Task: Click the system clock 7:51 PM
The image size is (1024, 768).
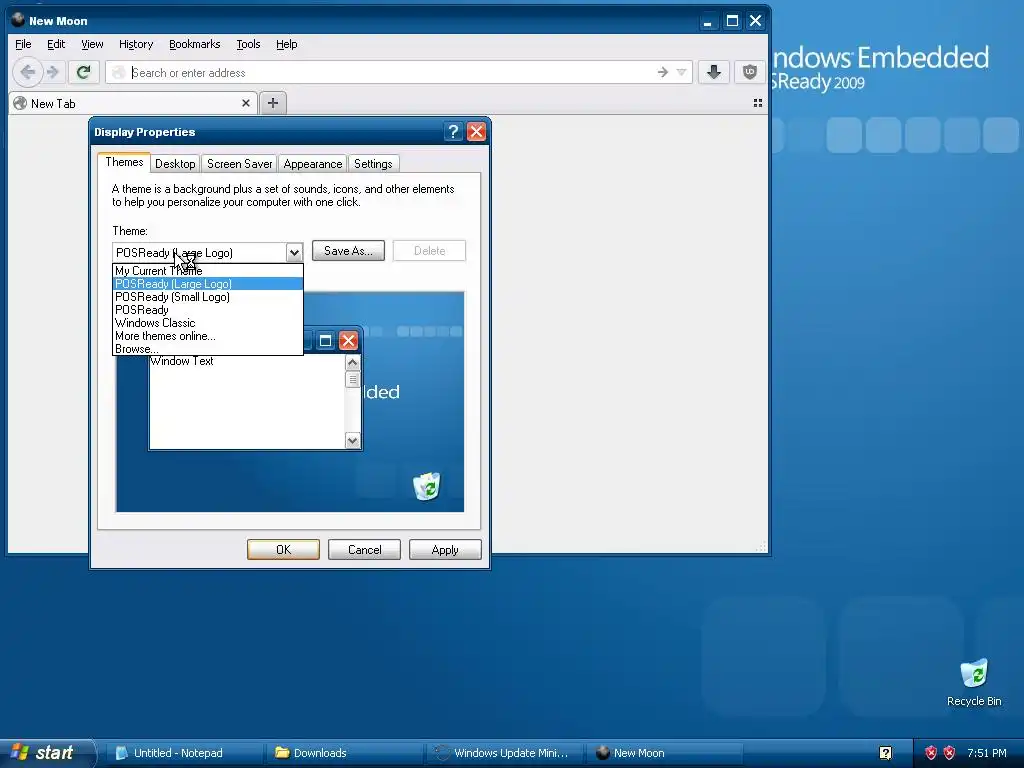Action: 987,753
